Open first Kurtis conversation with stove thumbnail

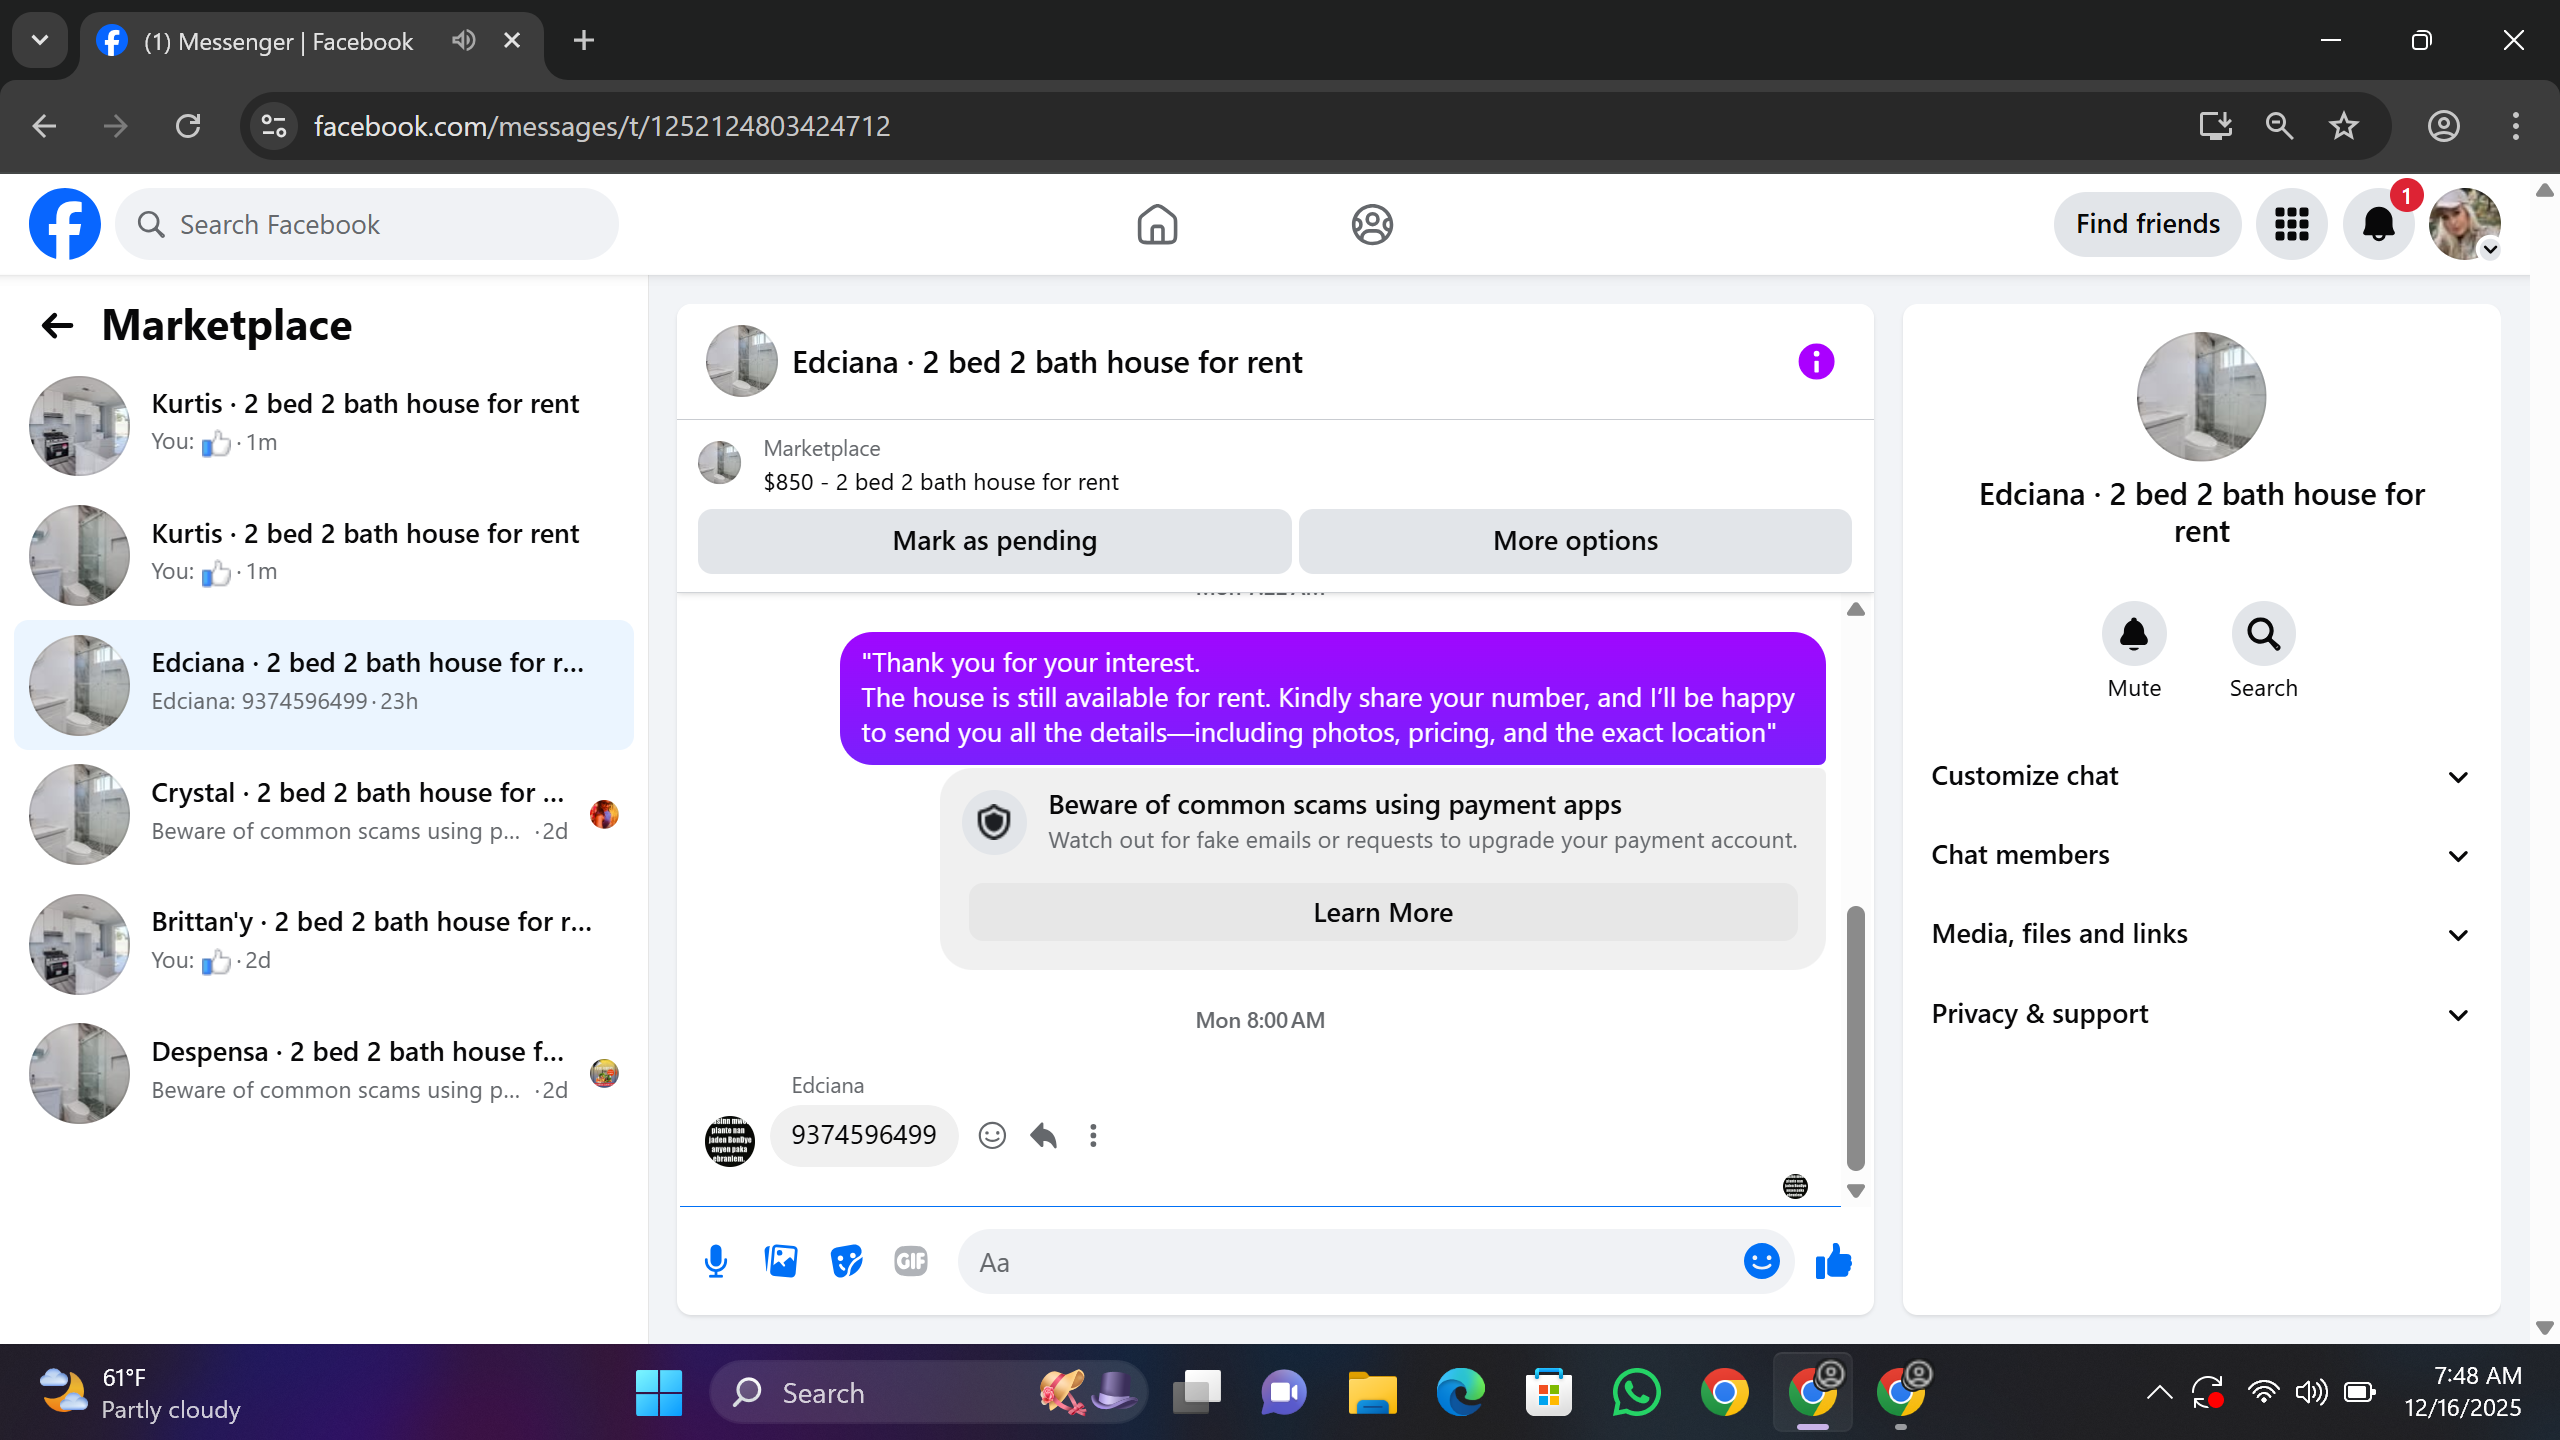coord(324,425)
